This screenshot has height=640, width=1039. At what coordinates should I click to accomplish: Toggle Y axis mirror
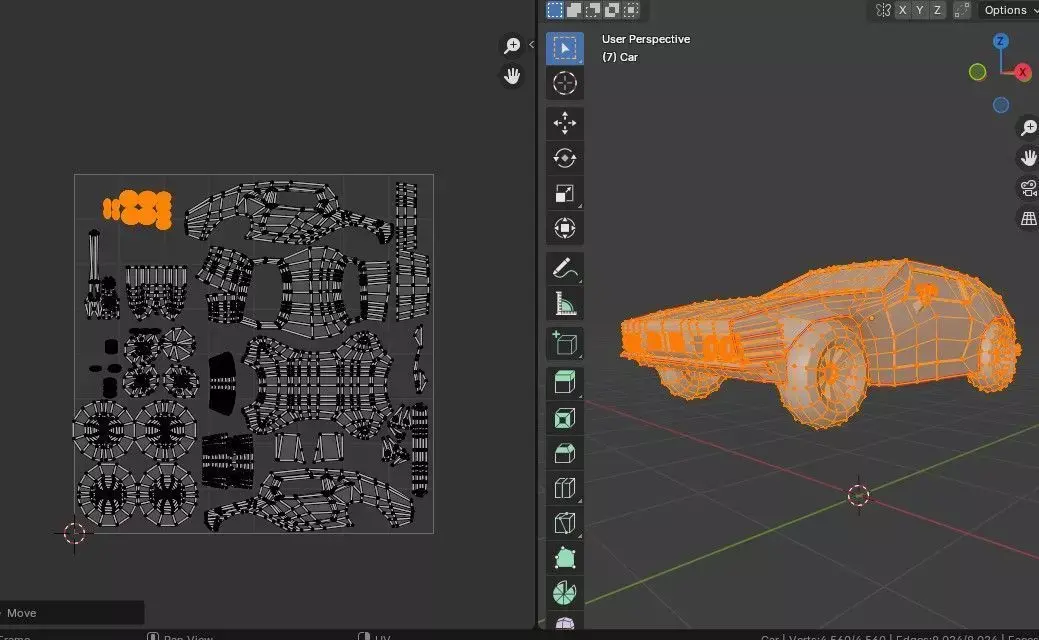920,10
